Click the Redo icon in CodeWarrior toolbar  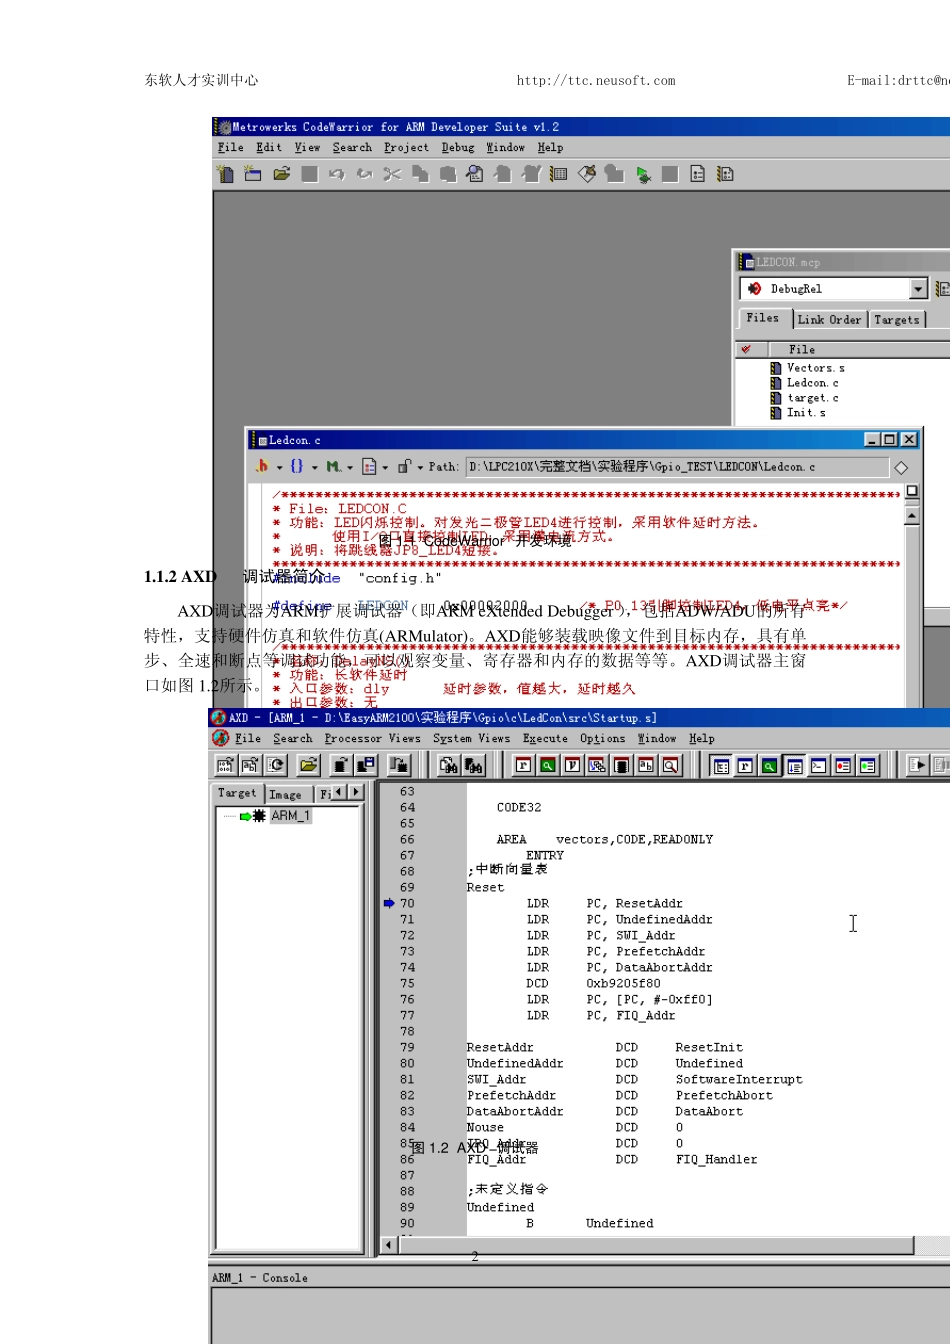pos(364,174)
